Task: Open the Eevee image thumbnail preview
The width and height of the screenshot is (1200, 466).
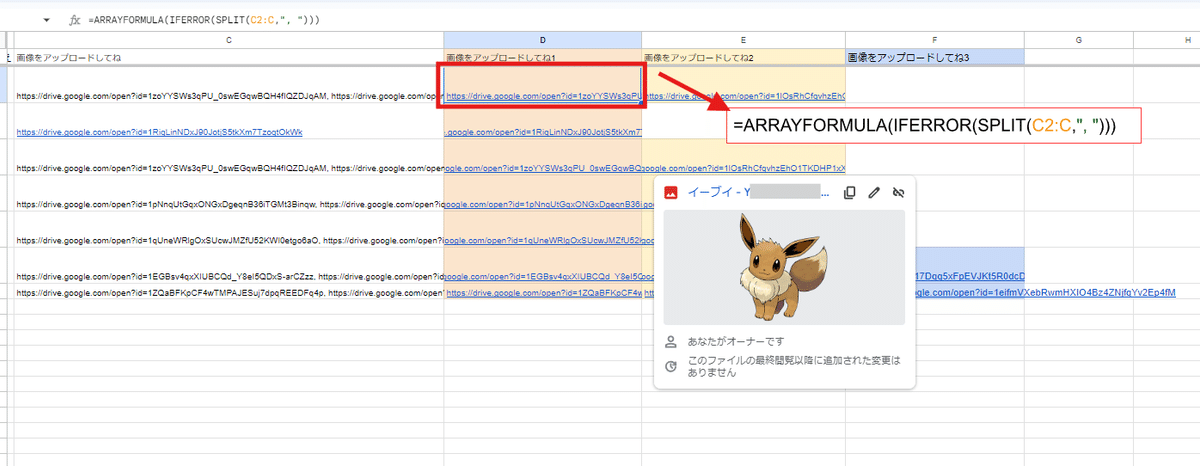Action: [784, 267]
